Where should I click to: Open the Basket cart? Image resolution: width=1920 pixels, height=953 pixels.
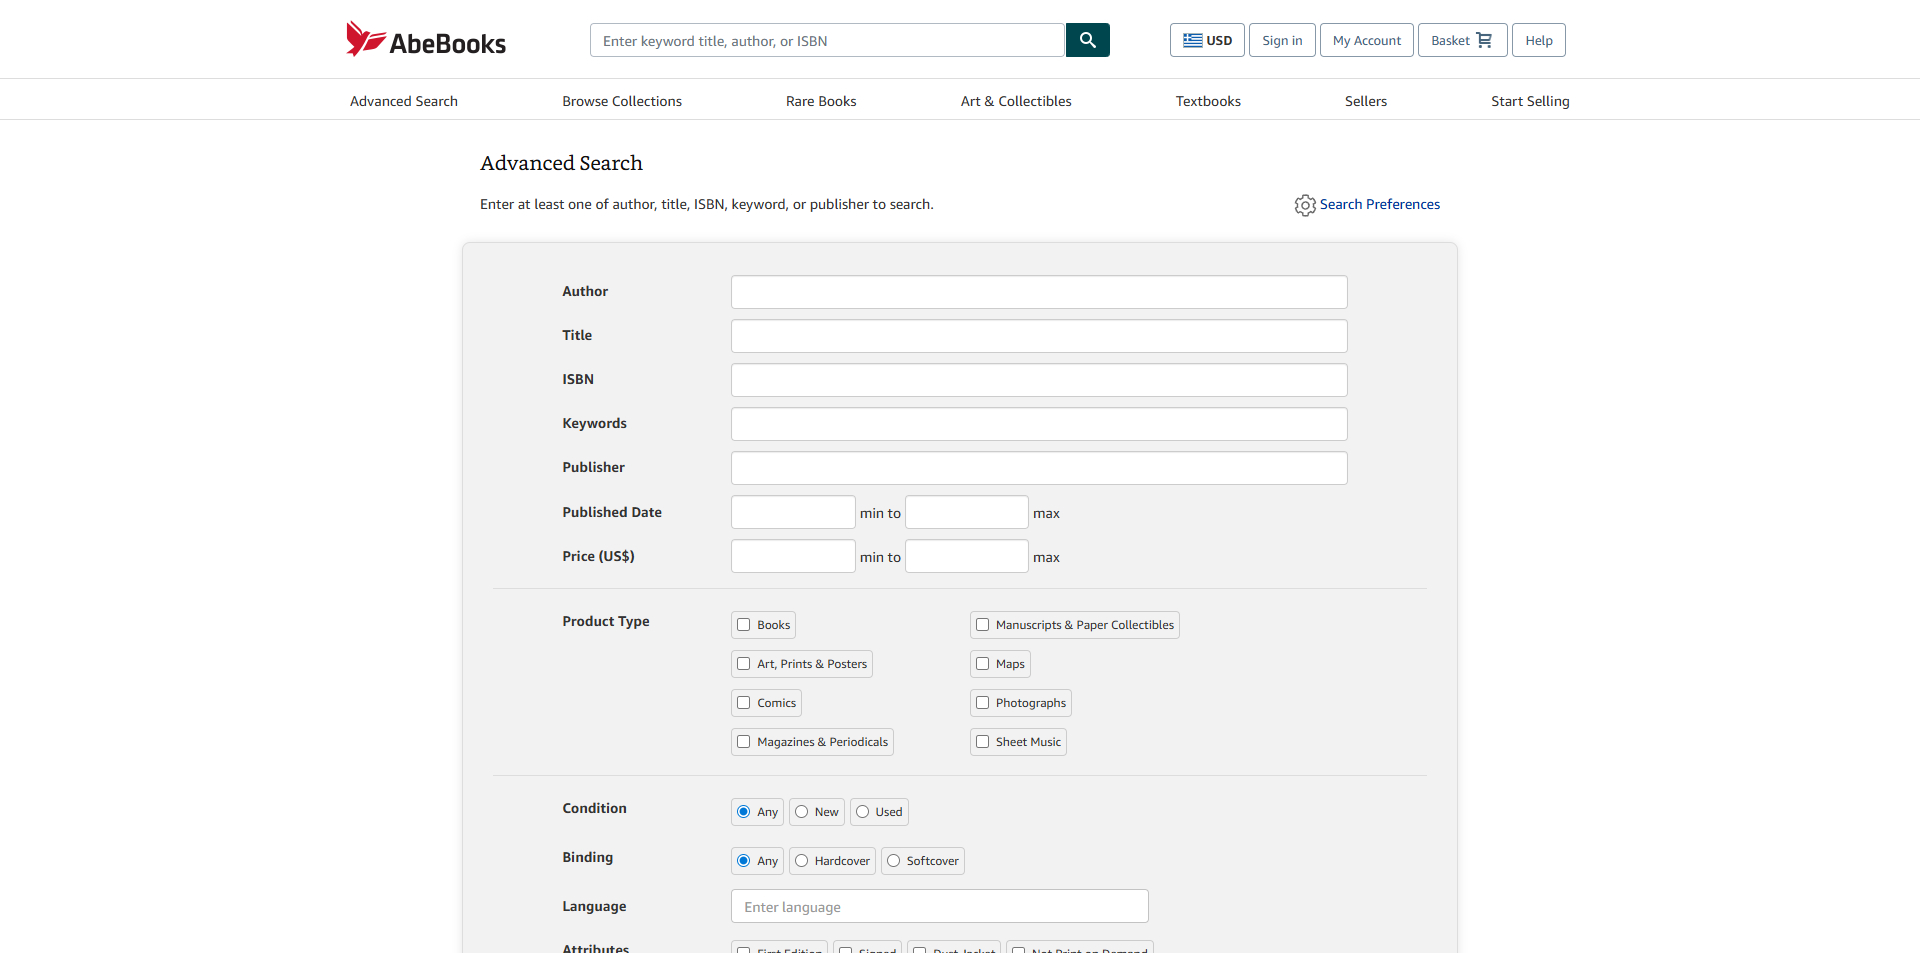coord(1461,40)
